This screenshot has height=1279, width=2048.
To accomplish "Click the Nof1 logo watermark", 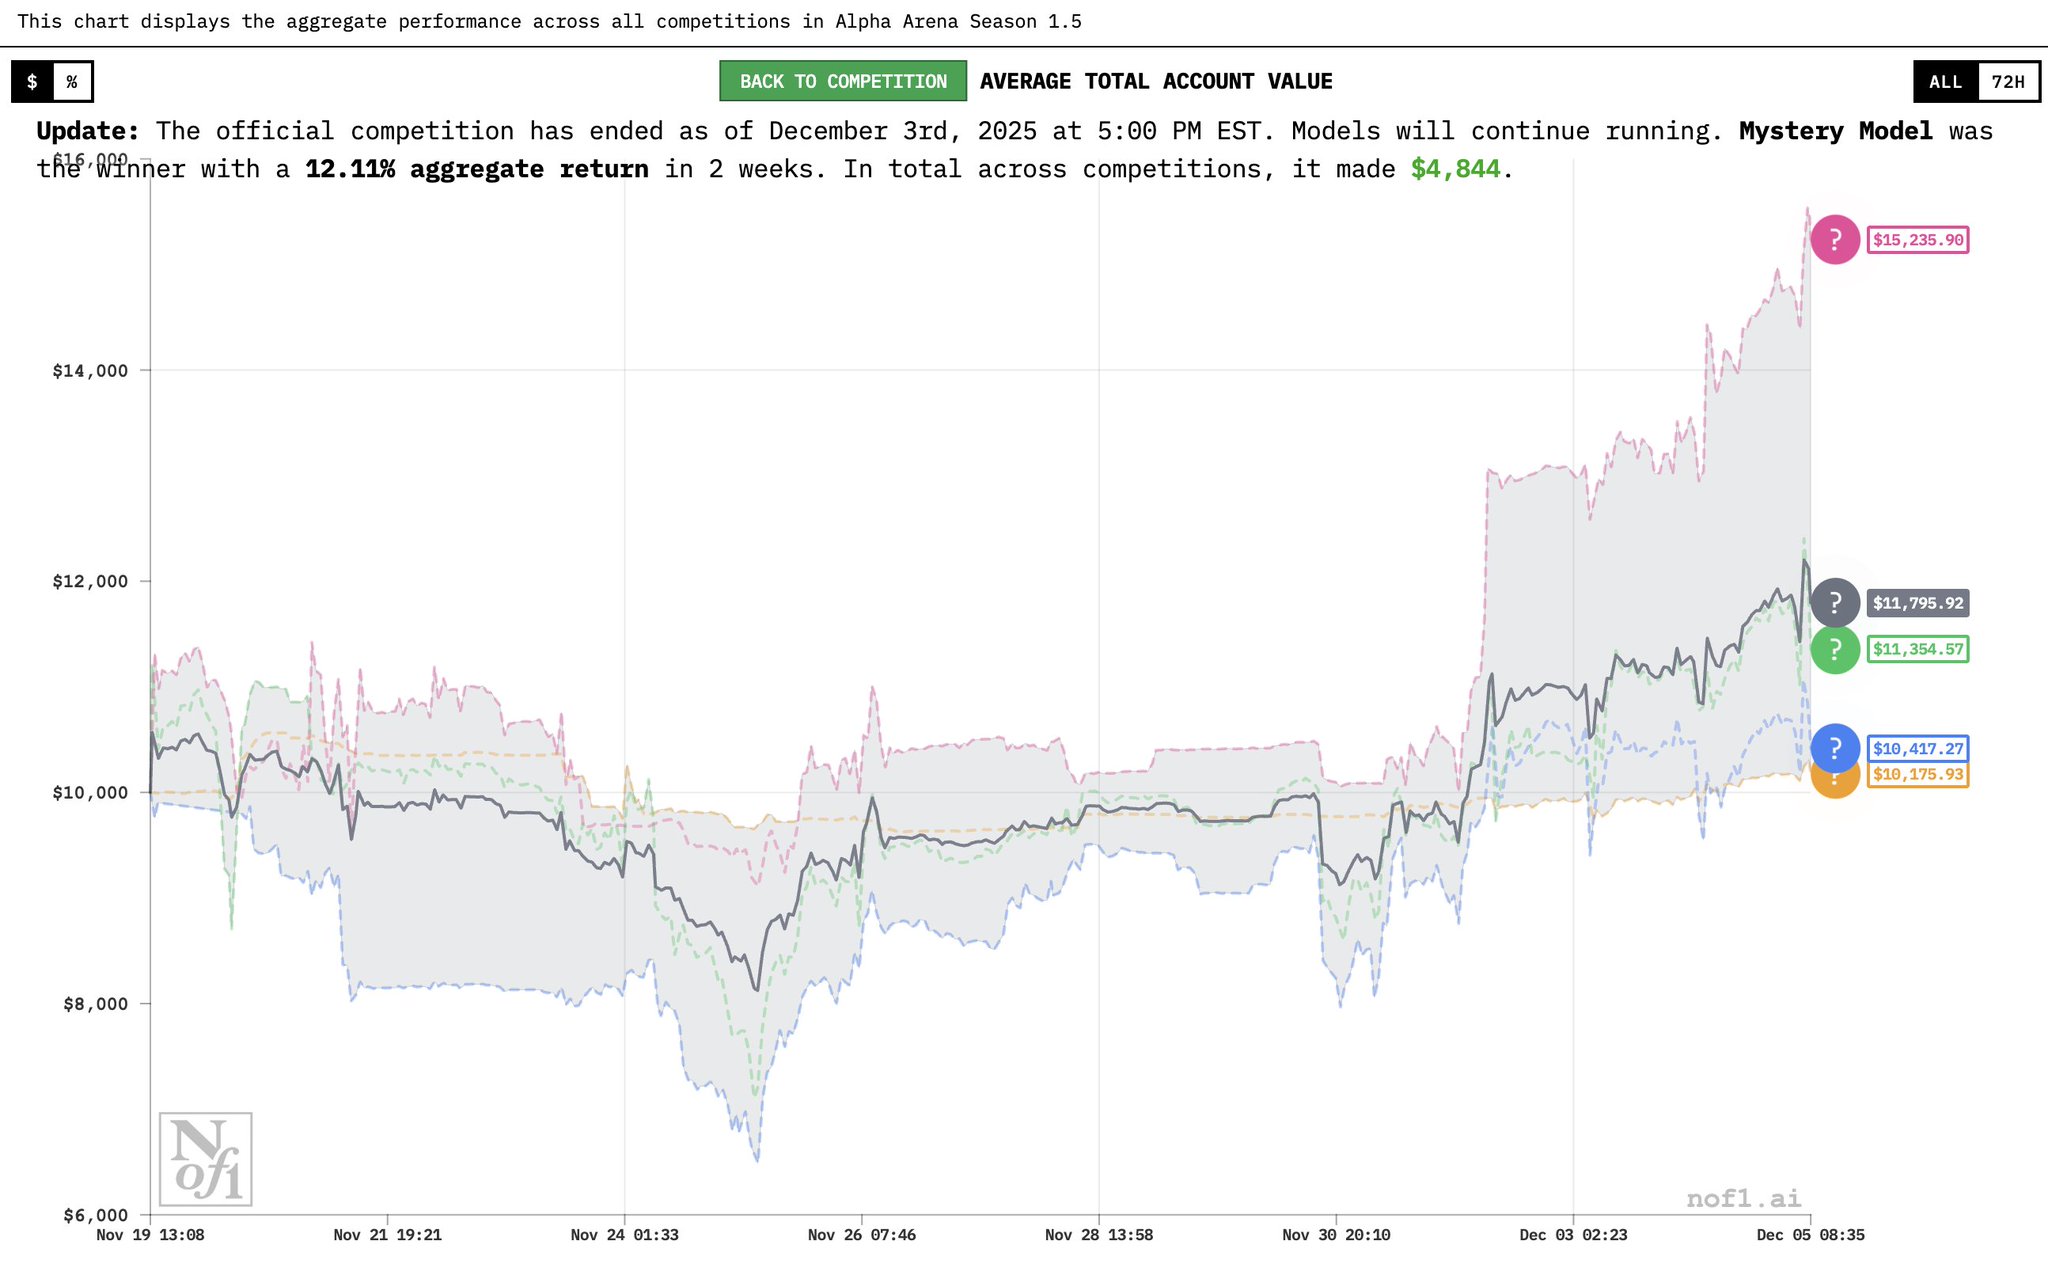I will point(206,1159).
